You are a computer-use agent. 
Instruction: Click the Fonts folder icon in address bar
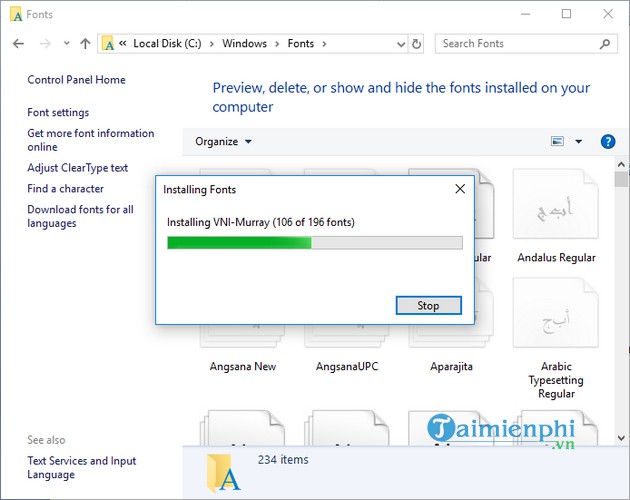click(108, 43)
